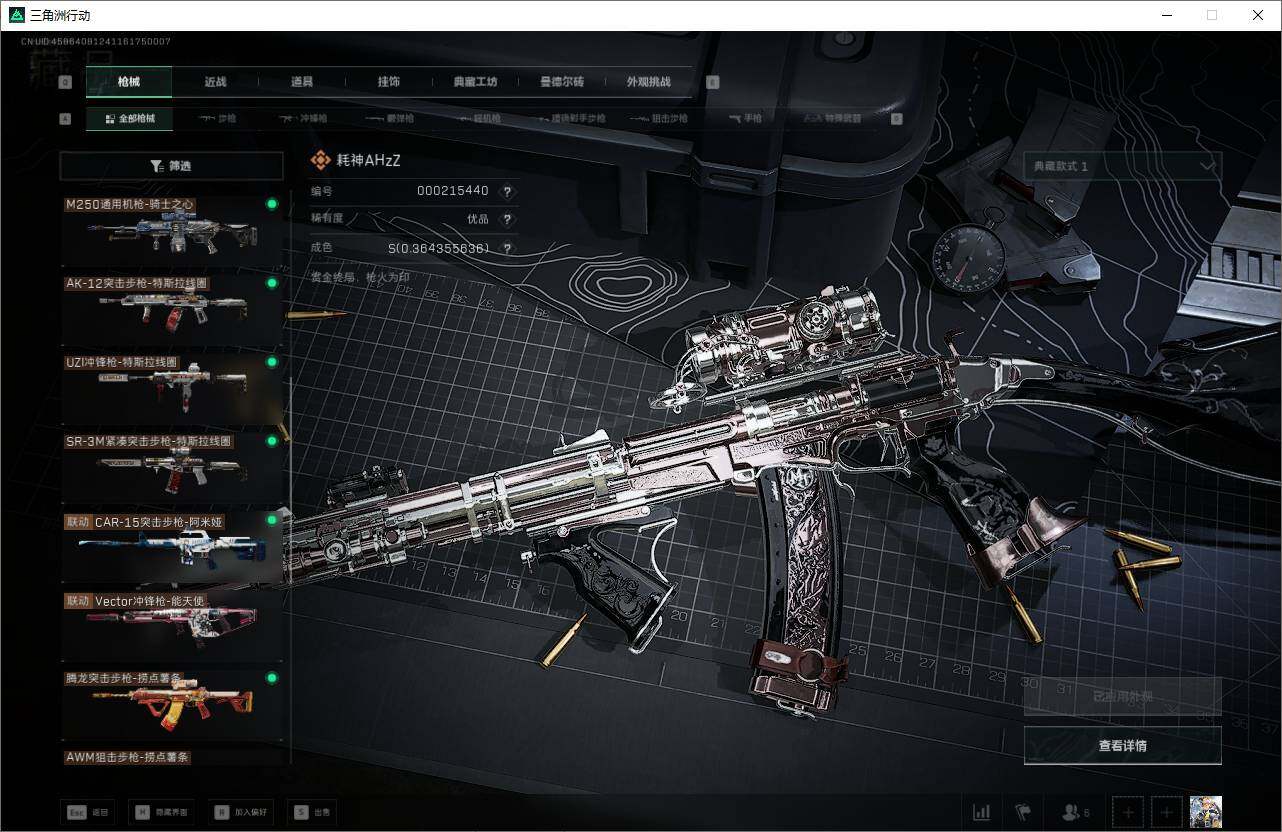Filter by 步枪 rifle category
1282x832 pixels.
tap(218, 118)
